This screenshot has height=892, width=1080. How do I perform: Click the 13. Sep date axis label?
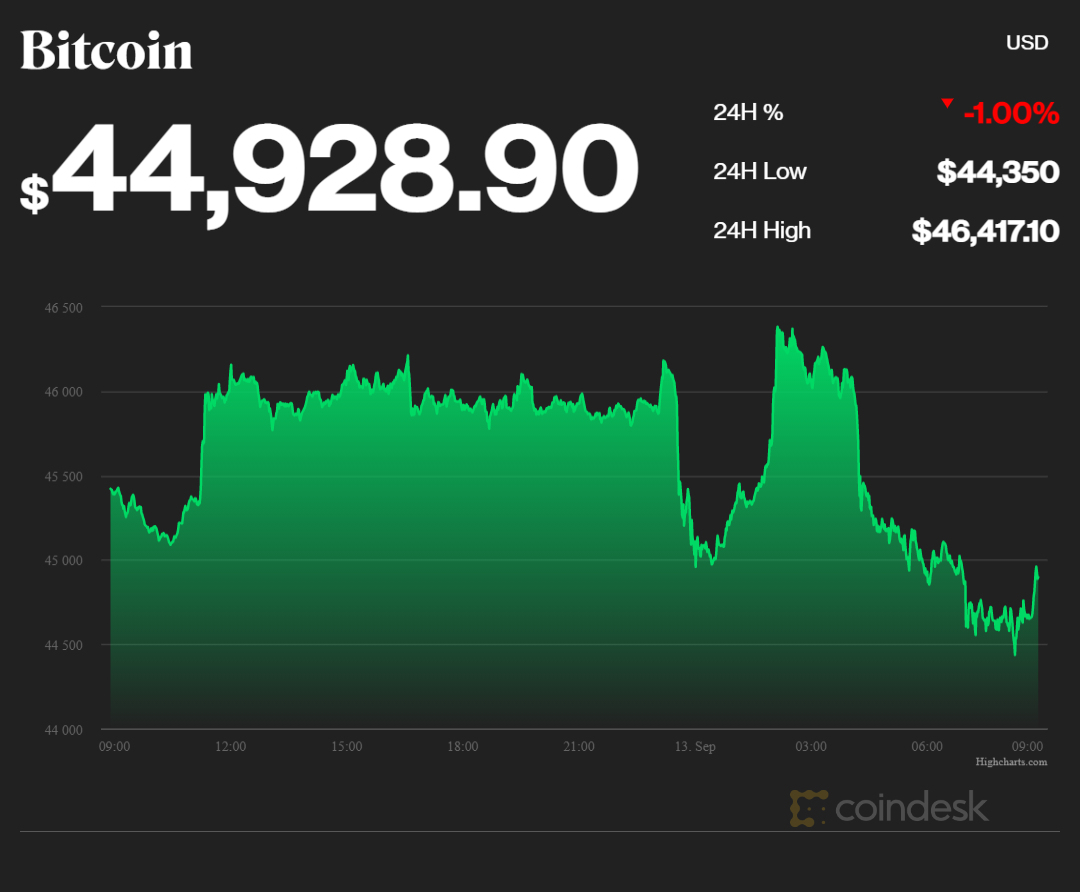click(x=695, y=746)
